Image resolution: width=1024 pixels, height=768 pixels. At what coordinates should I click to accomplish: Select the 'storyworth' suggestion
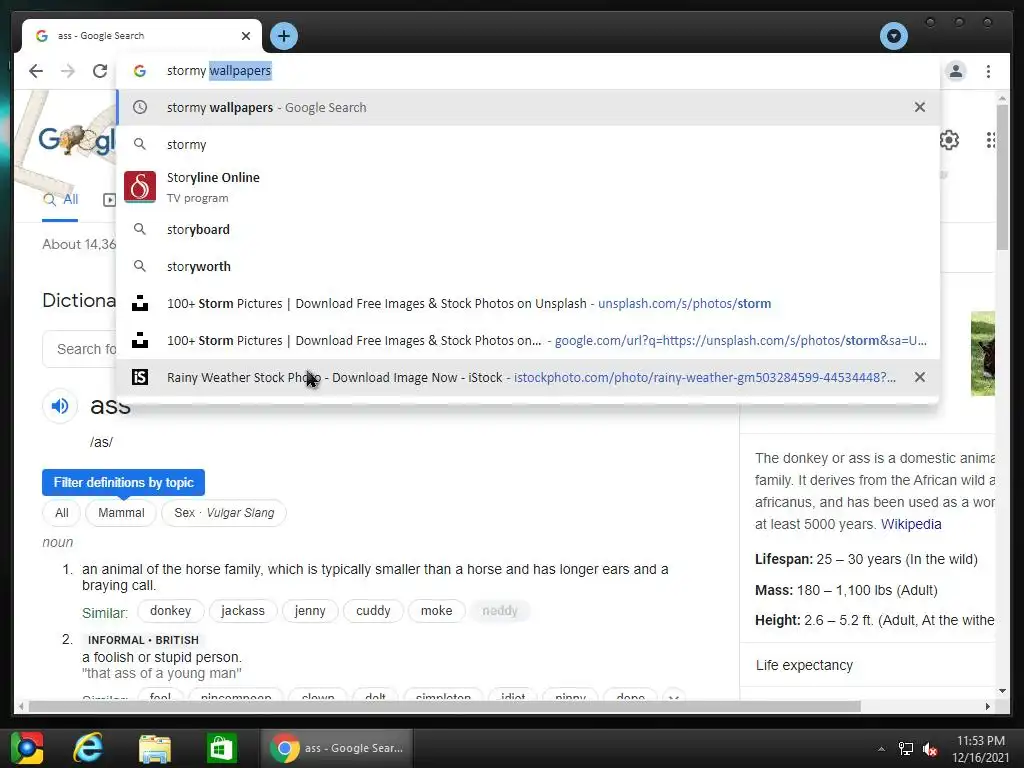click(x=528, y=266)
